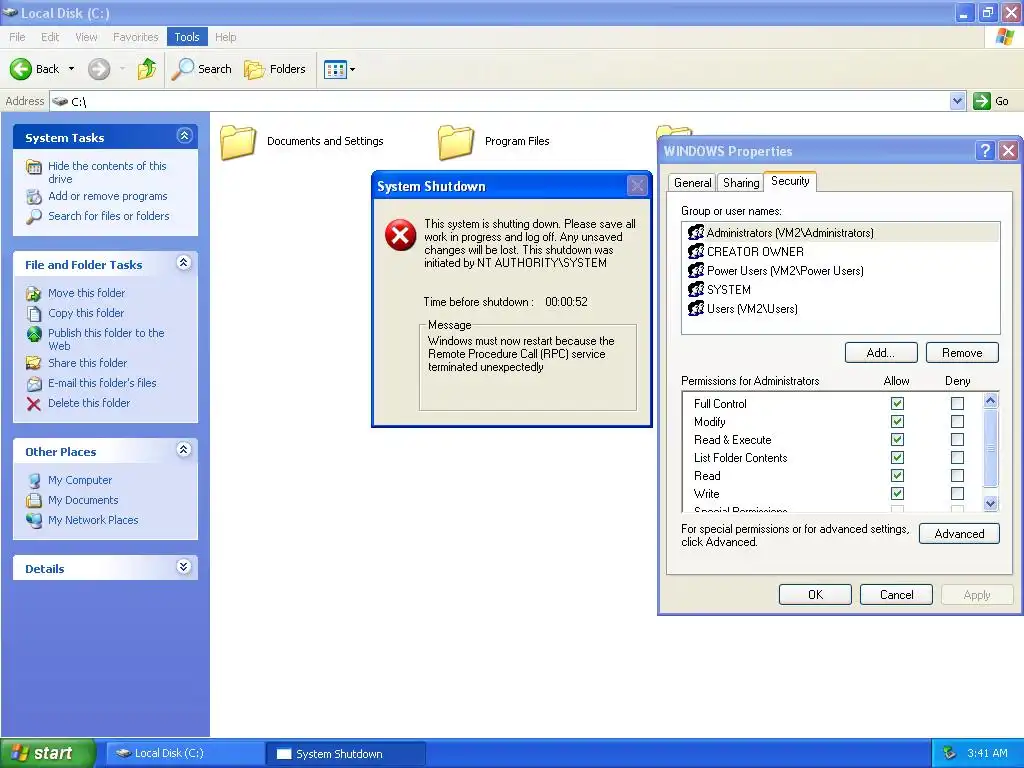Toggle Deny checkbox for Full Control
1024x768 pixels.
[x=957, y=404]
